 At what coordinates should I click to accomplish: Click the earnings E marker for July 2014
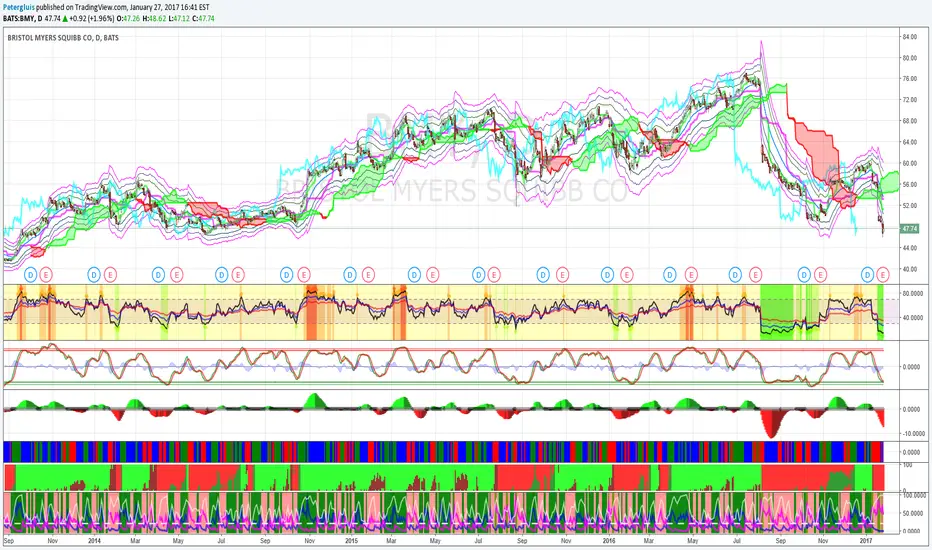[238, 275]
